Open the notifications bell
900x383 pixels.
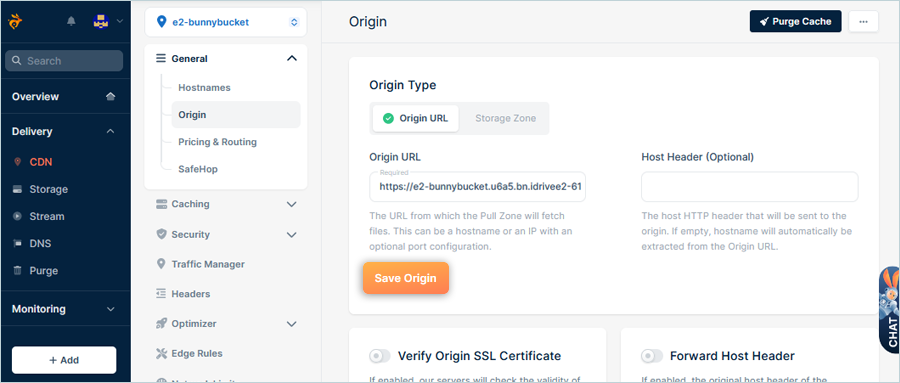[71, 21]
